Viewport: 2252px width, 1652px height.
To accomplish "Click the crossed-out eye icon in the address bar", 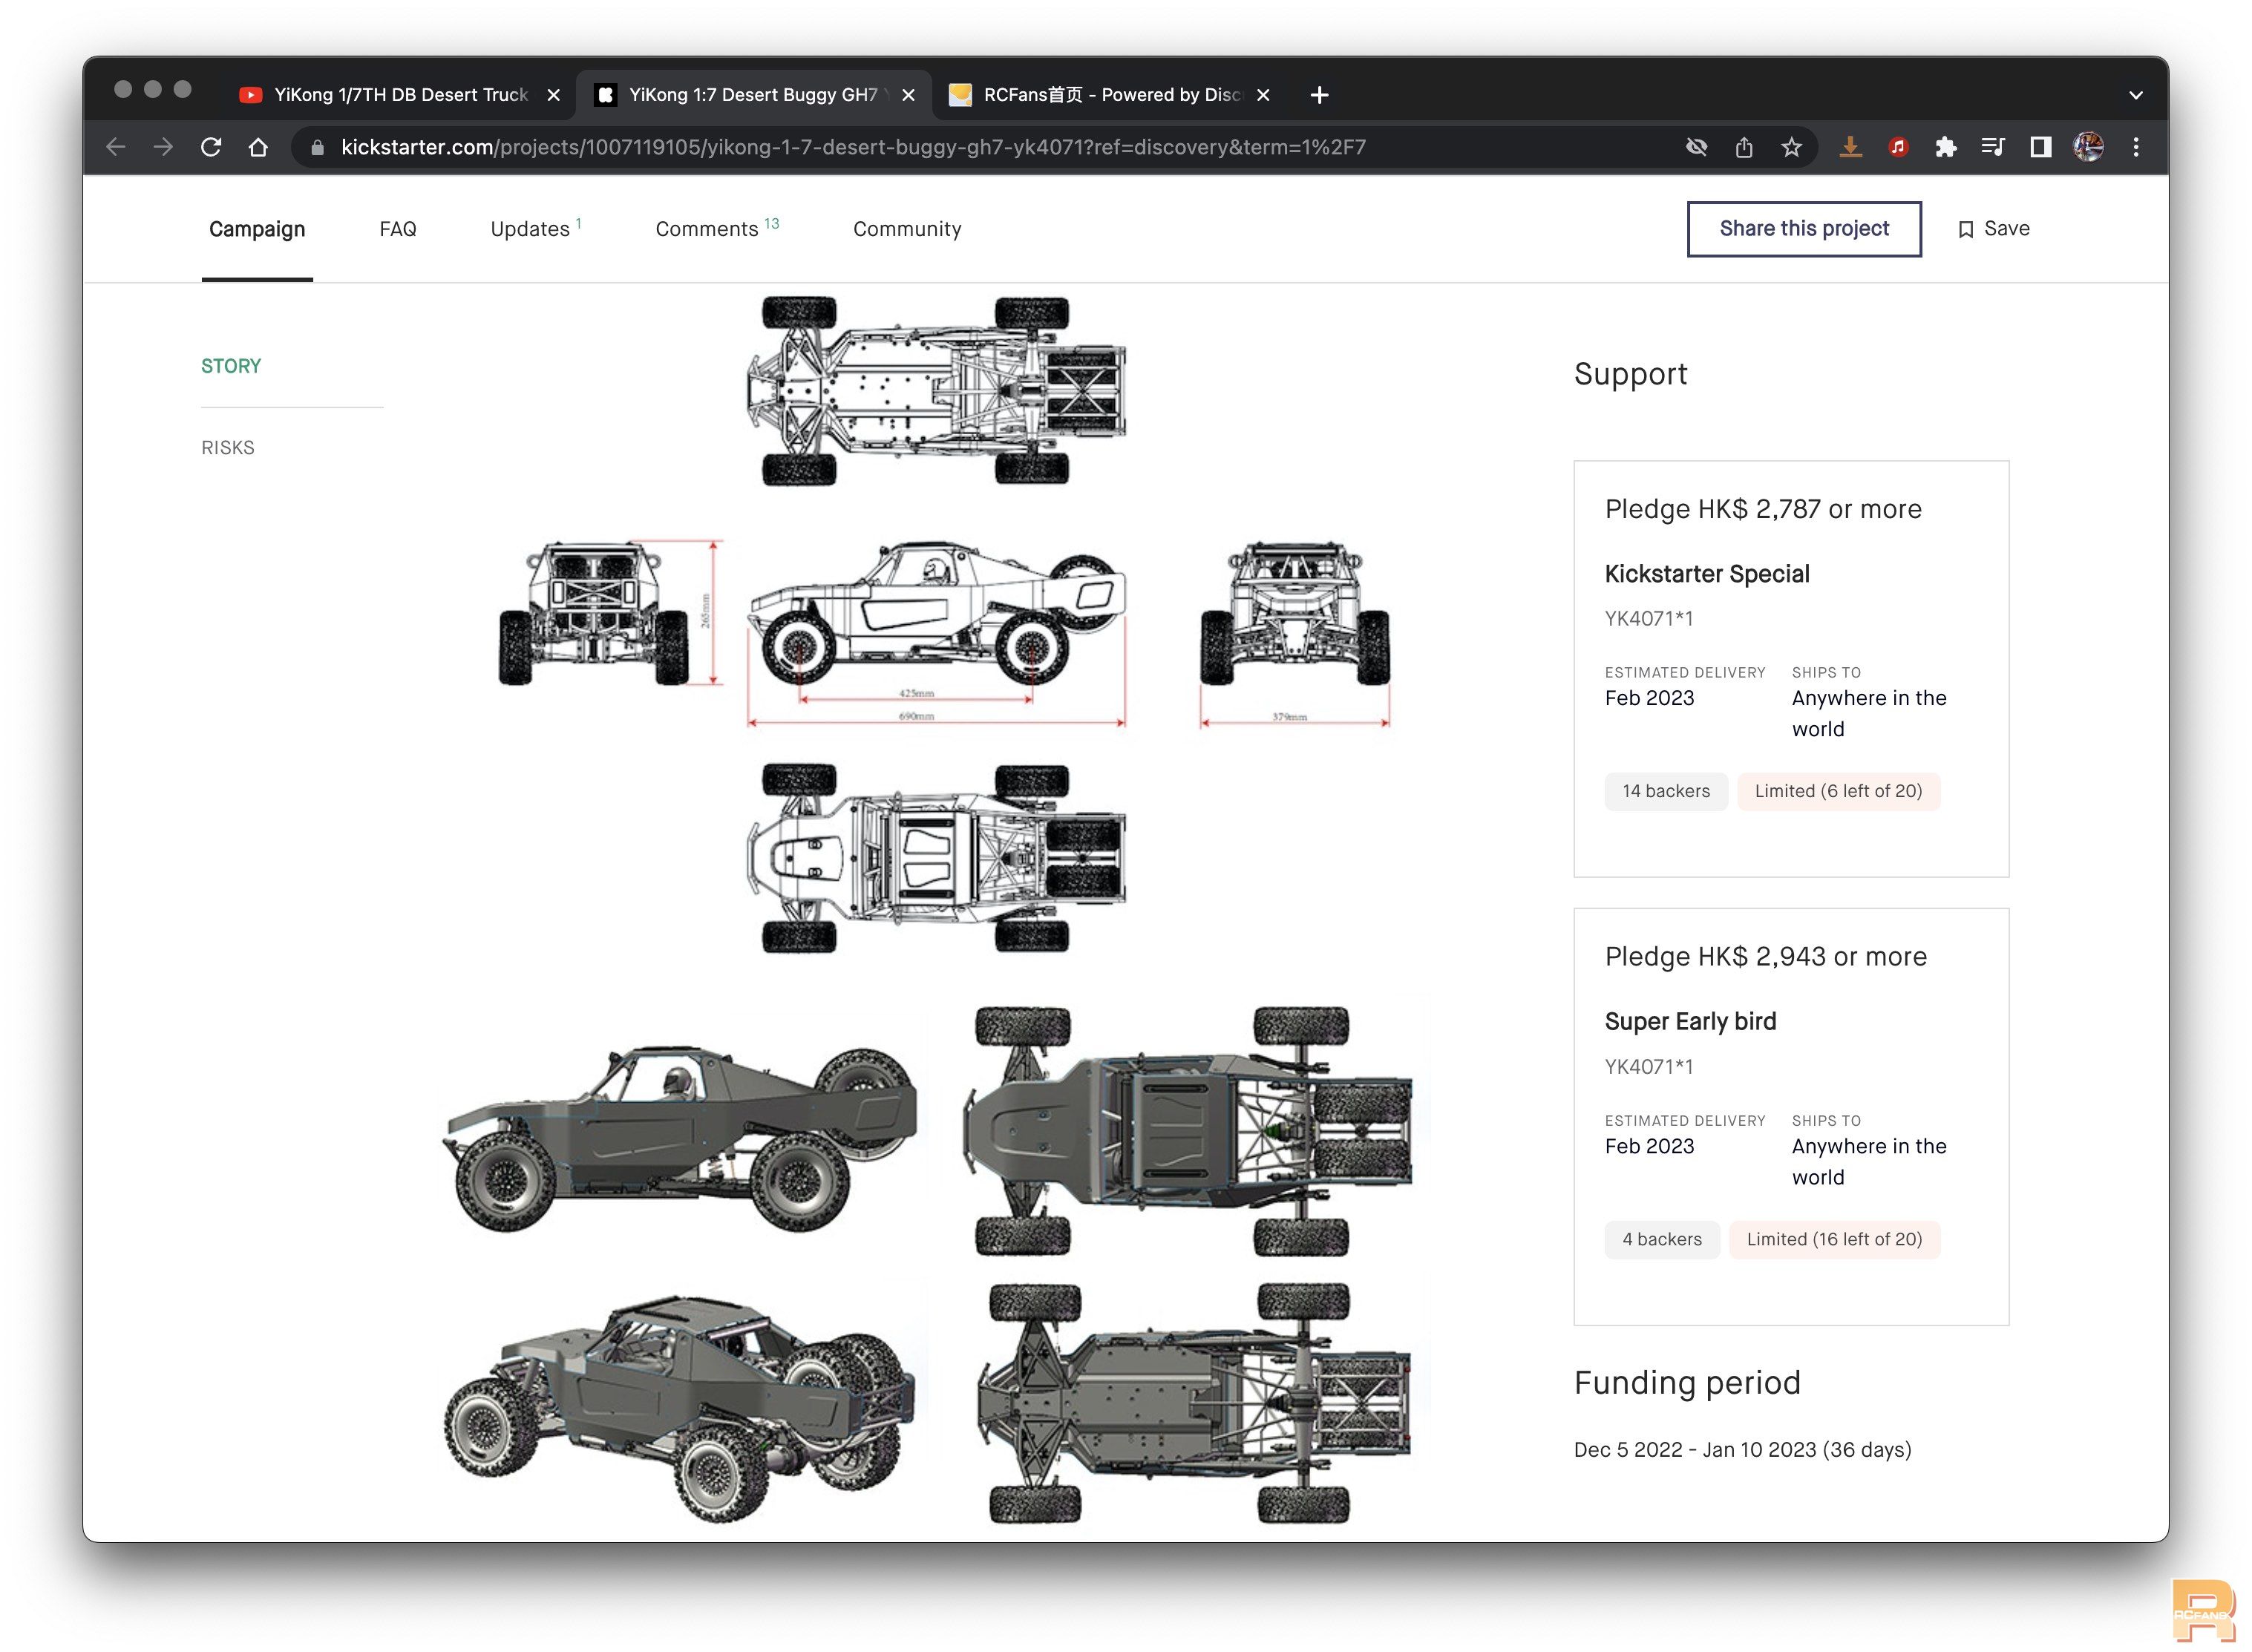I will point(1696,147).
